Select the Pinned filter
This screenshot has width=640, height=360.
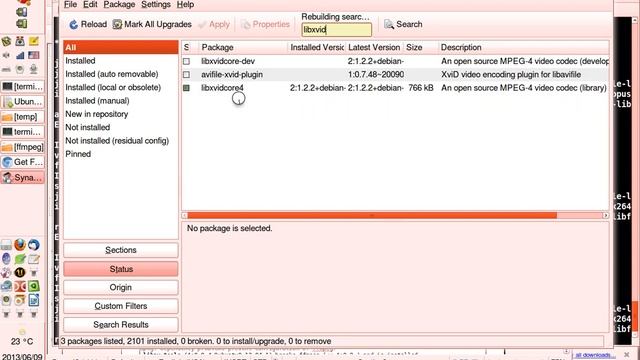(121, 154)
